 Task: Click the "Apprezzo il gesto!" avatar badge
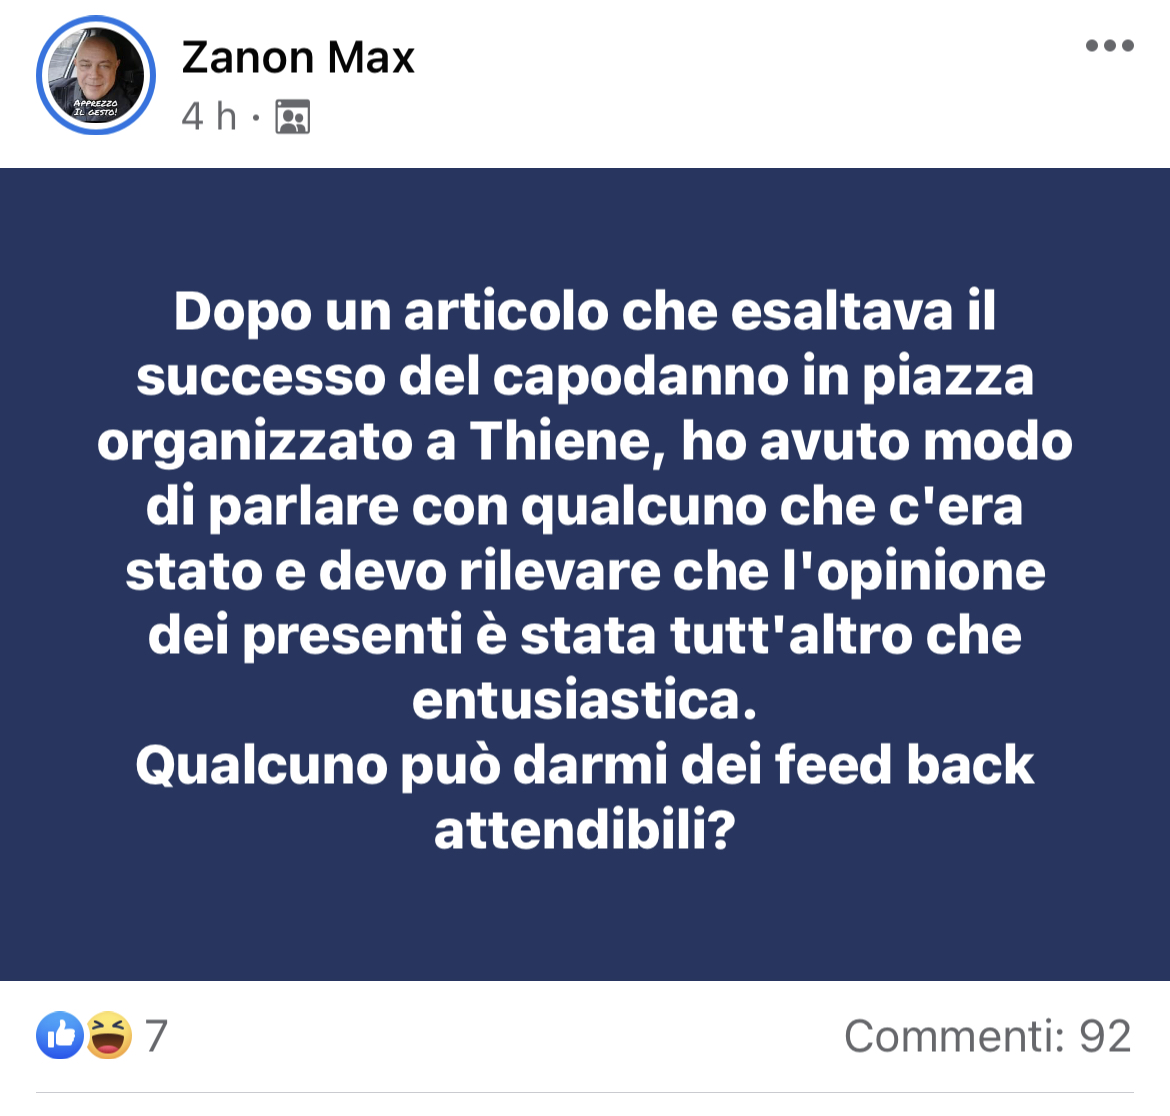96,107
